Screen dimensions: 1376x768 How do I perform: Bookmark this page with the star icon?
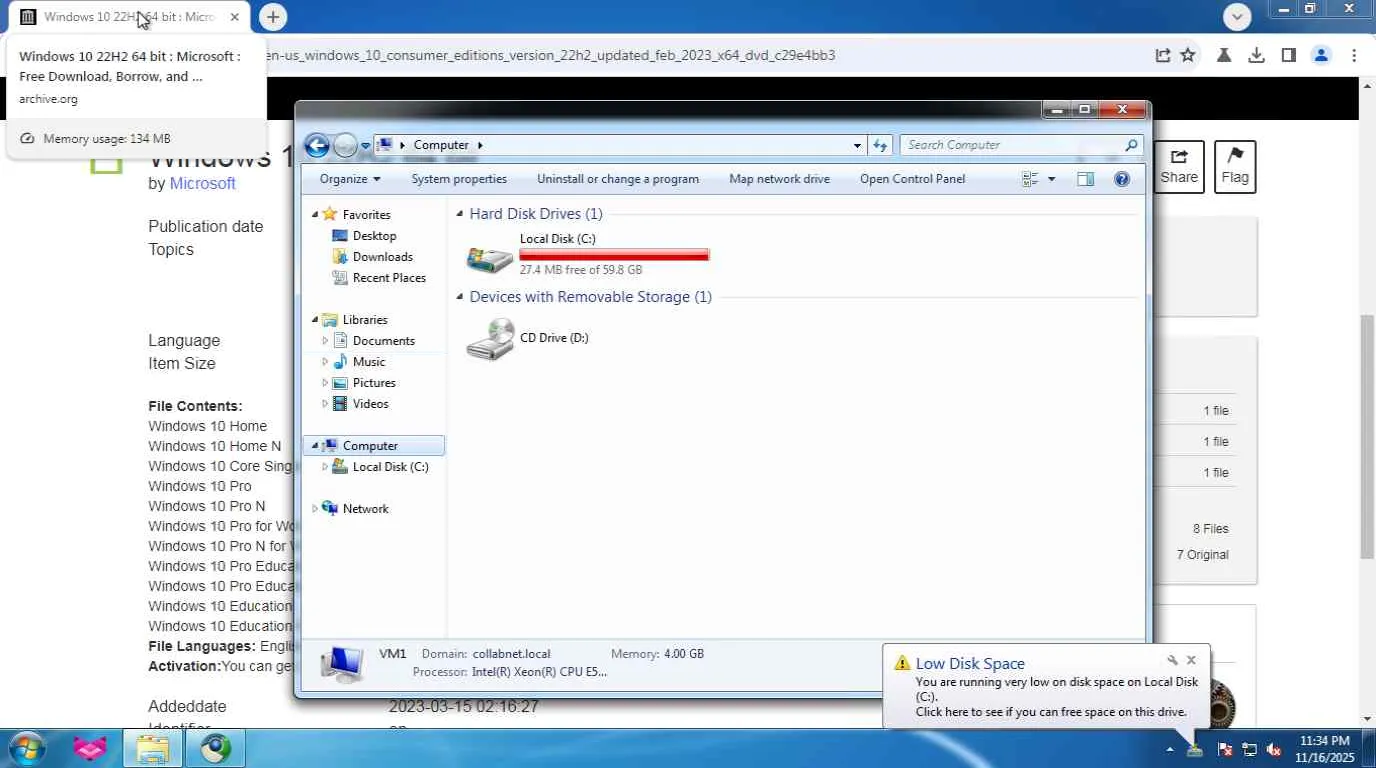coord(1188,56)
